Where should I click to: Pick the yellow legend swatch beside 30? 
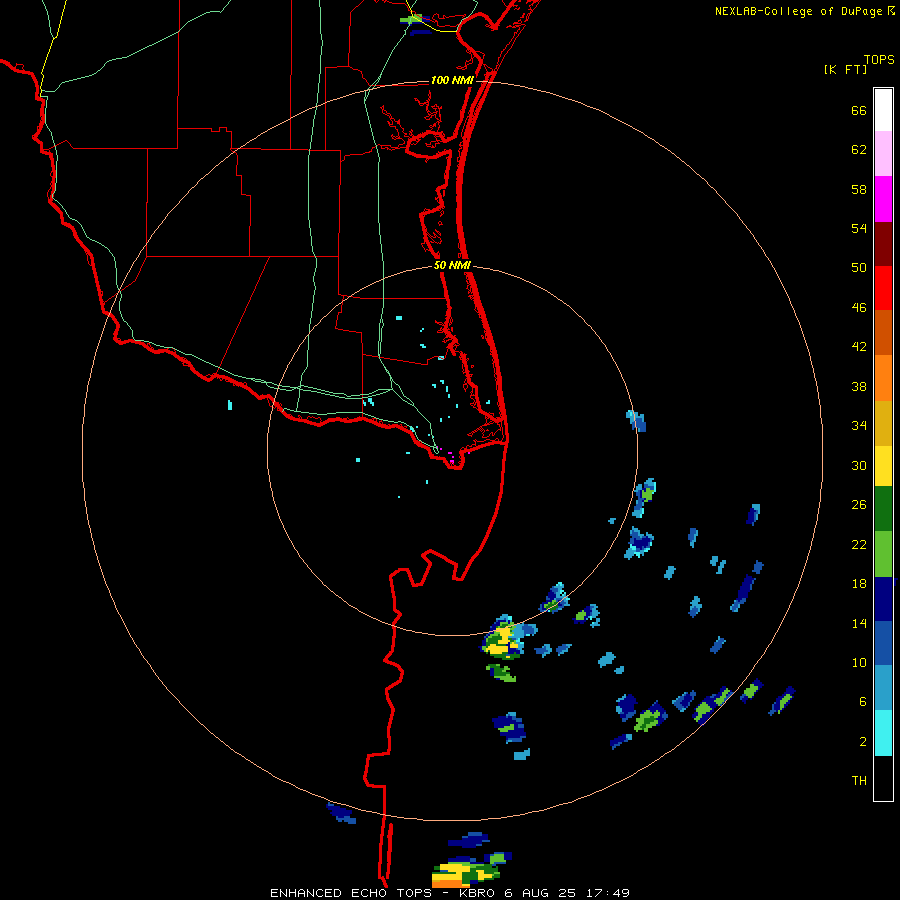(x=883, y=466)
